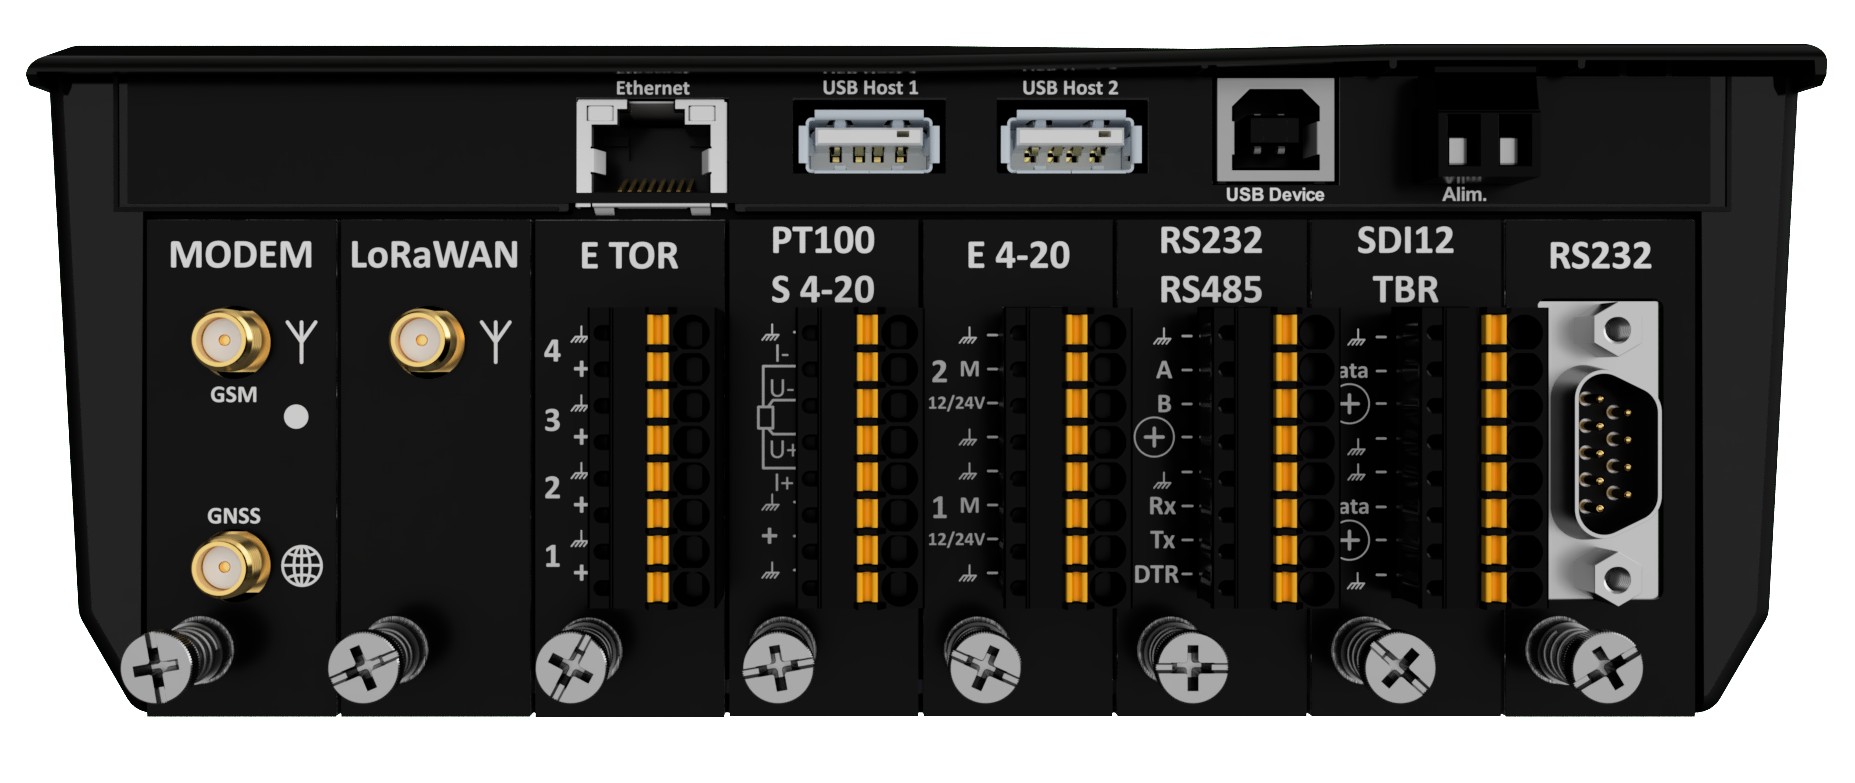Select the GNSS gold SMA connector
The height and width of the screenshot is (783, 1855).
229,567
